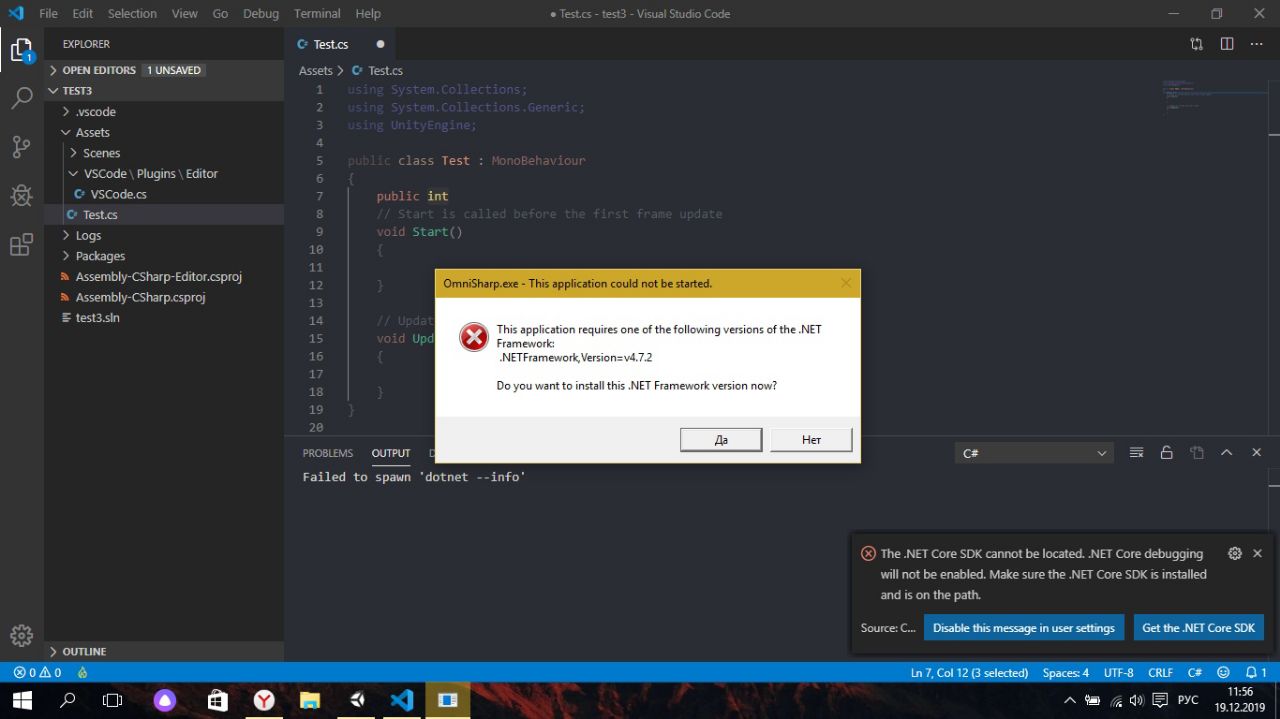Image resolution: width=1280 pixels, height=719 pixels.
Task: Click Get the .NET Core SDK button
Action: [x=1198, y=628]
